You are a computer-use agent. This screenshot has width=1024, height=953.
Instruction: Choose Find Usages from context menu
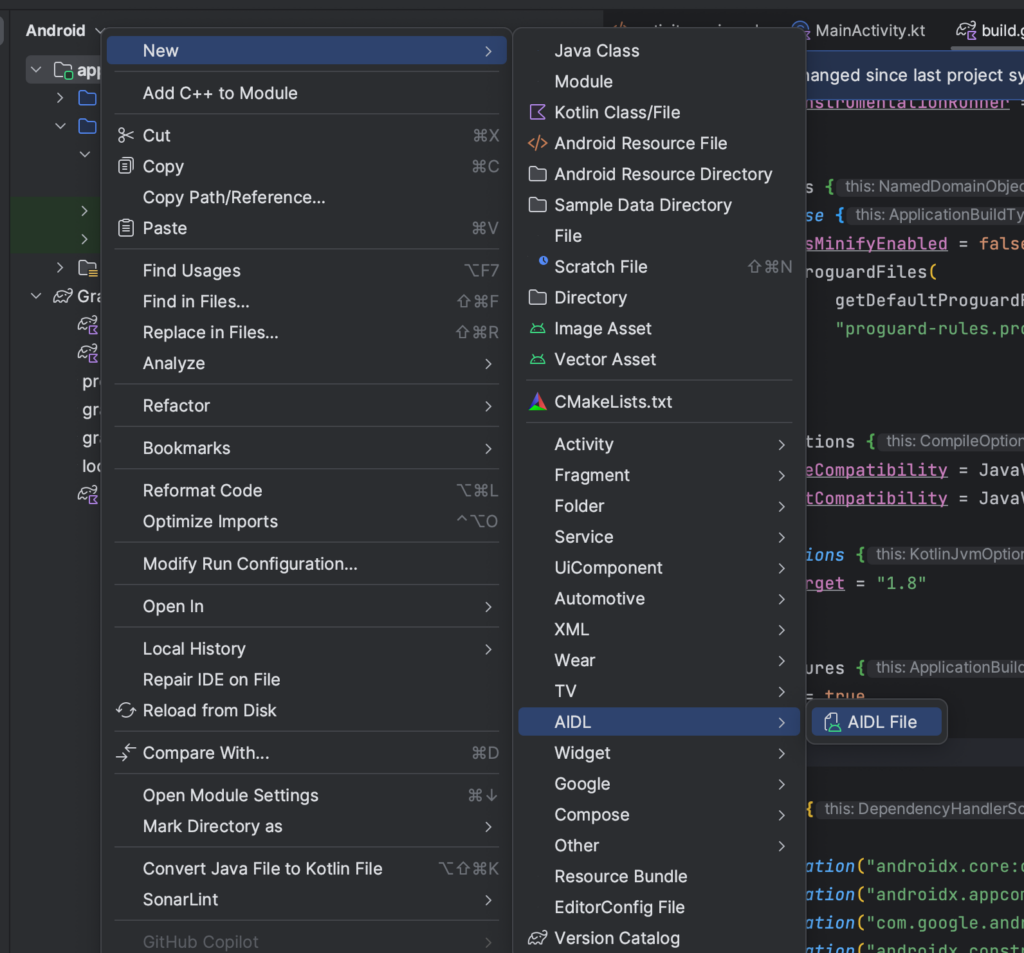click(191, 270)
